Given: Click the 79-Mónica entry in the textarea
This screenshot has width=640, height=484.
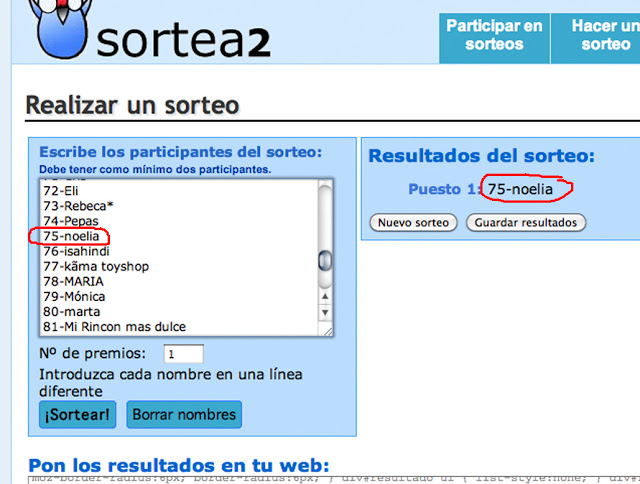Looking at the screenshot, I should point(74,296).
